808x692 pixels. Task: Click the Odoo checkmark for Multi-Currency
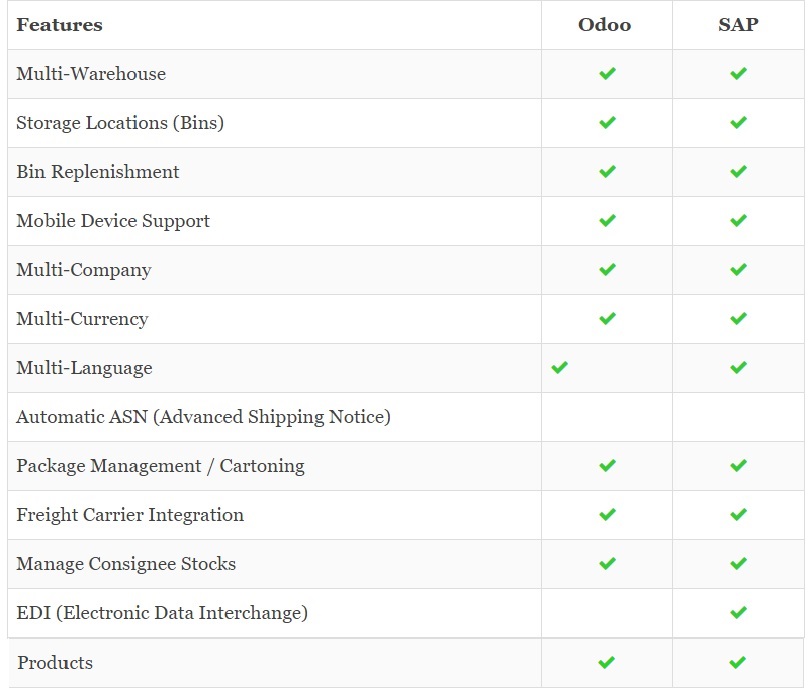[607, 318]
